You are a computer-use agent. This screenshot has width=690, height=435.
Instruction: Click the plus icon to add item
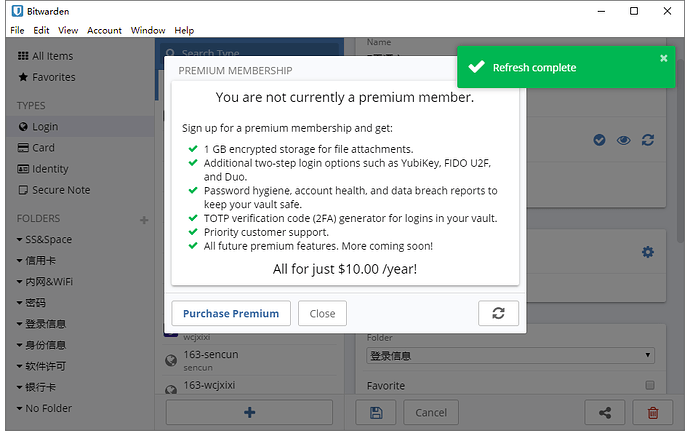[x=249, y=412]
